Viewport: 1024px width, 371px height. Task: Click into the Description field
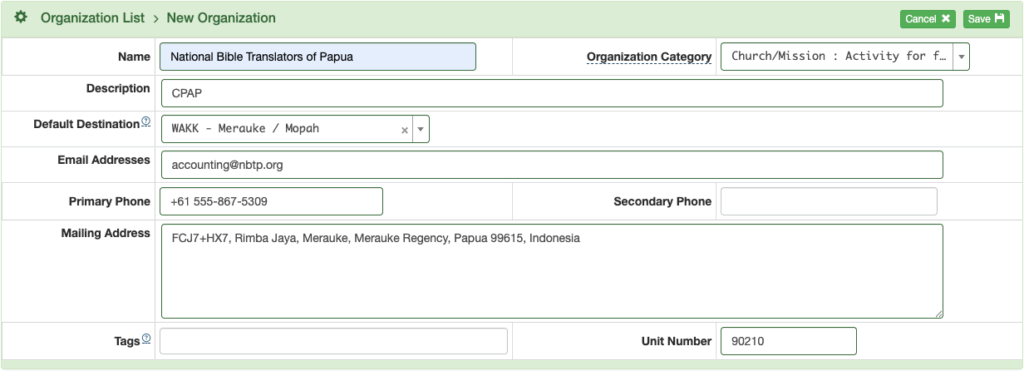pos(552,93)
